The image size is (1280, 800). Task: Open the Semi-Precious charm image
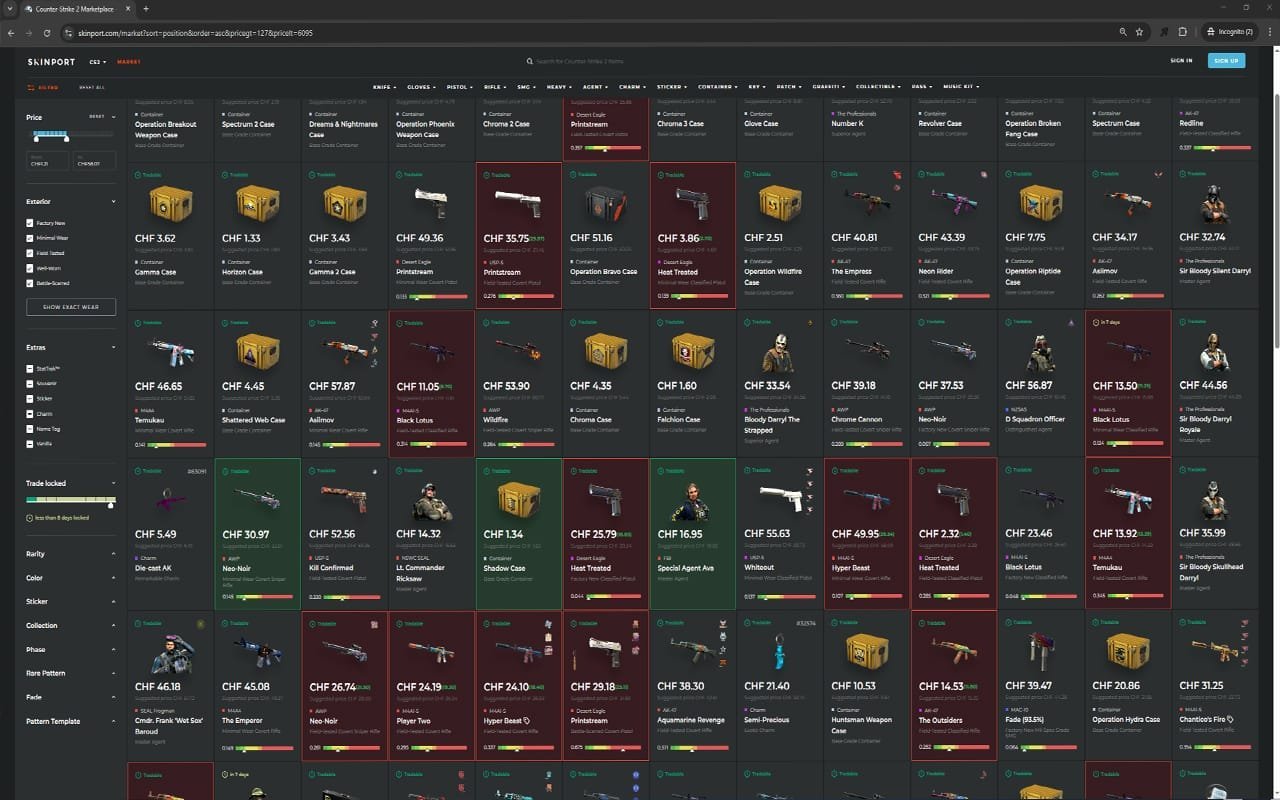pyautogui.click(x=780, y=650)
